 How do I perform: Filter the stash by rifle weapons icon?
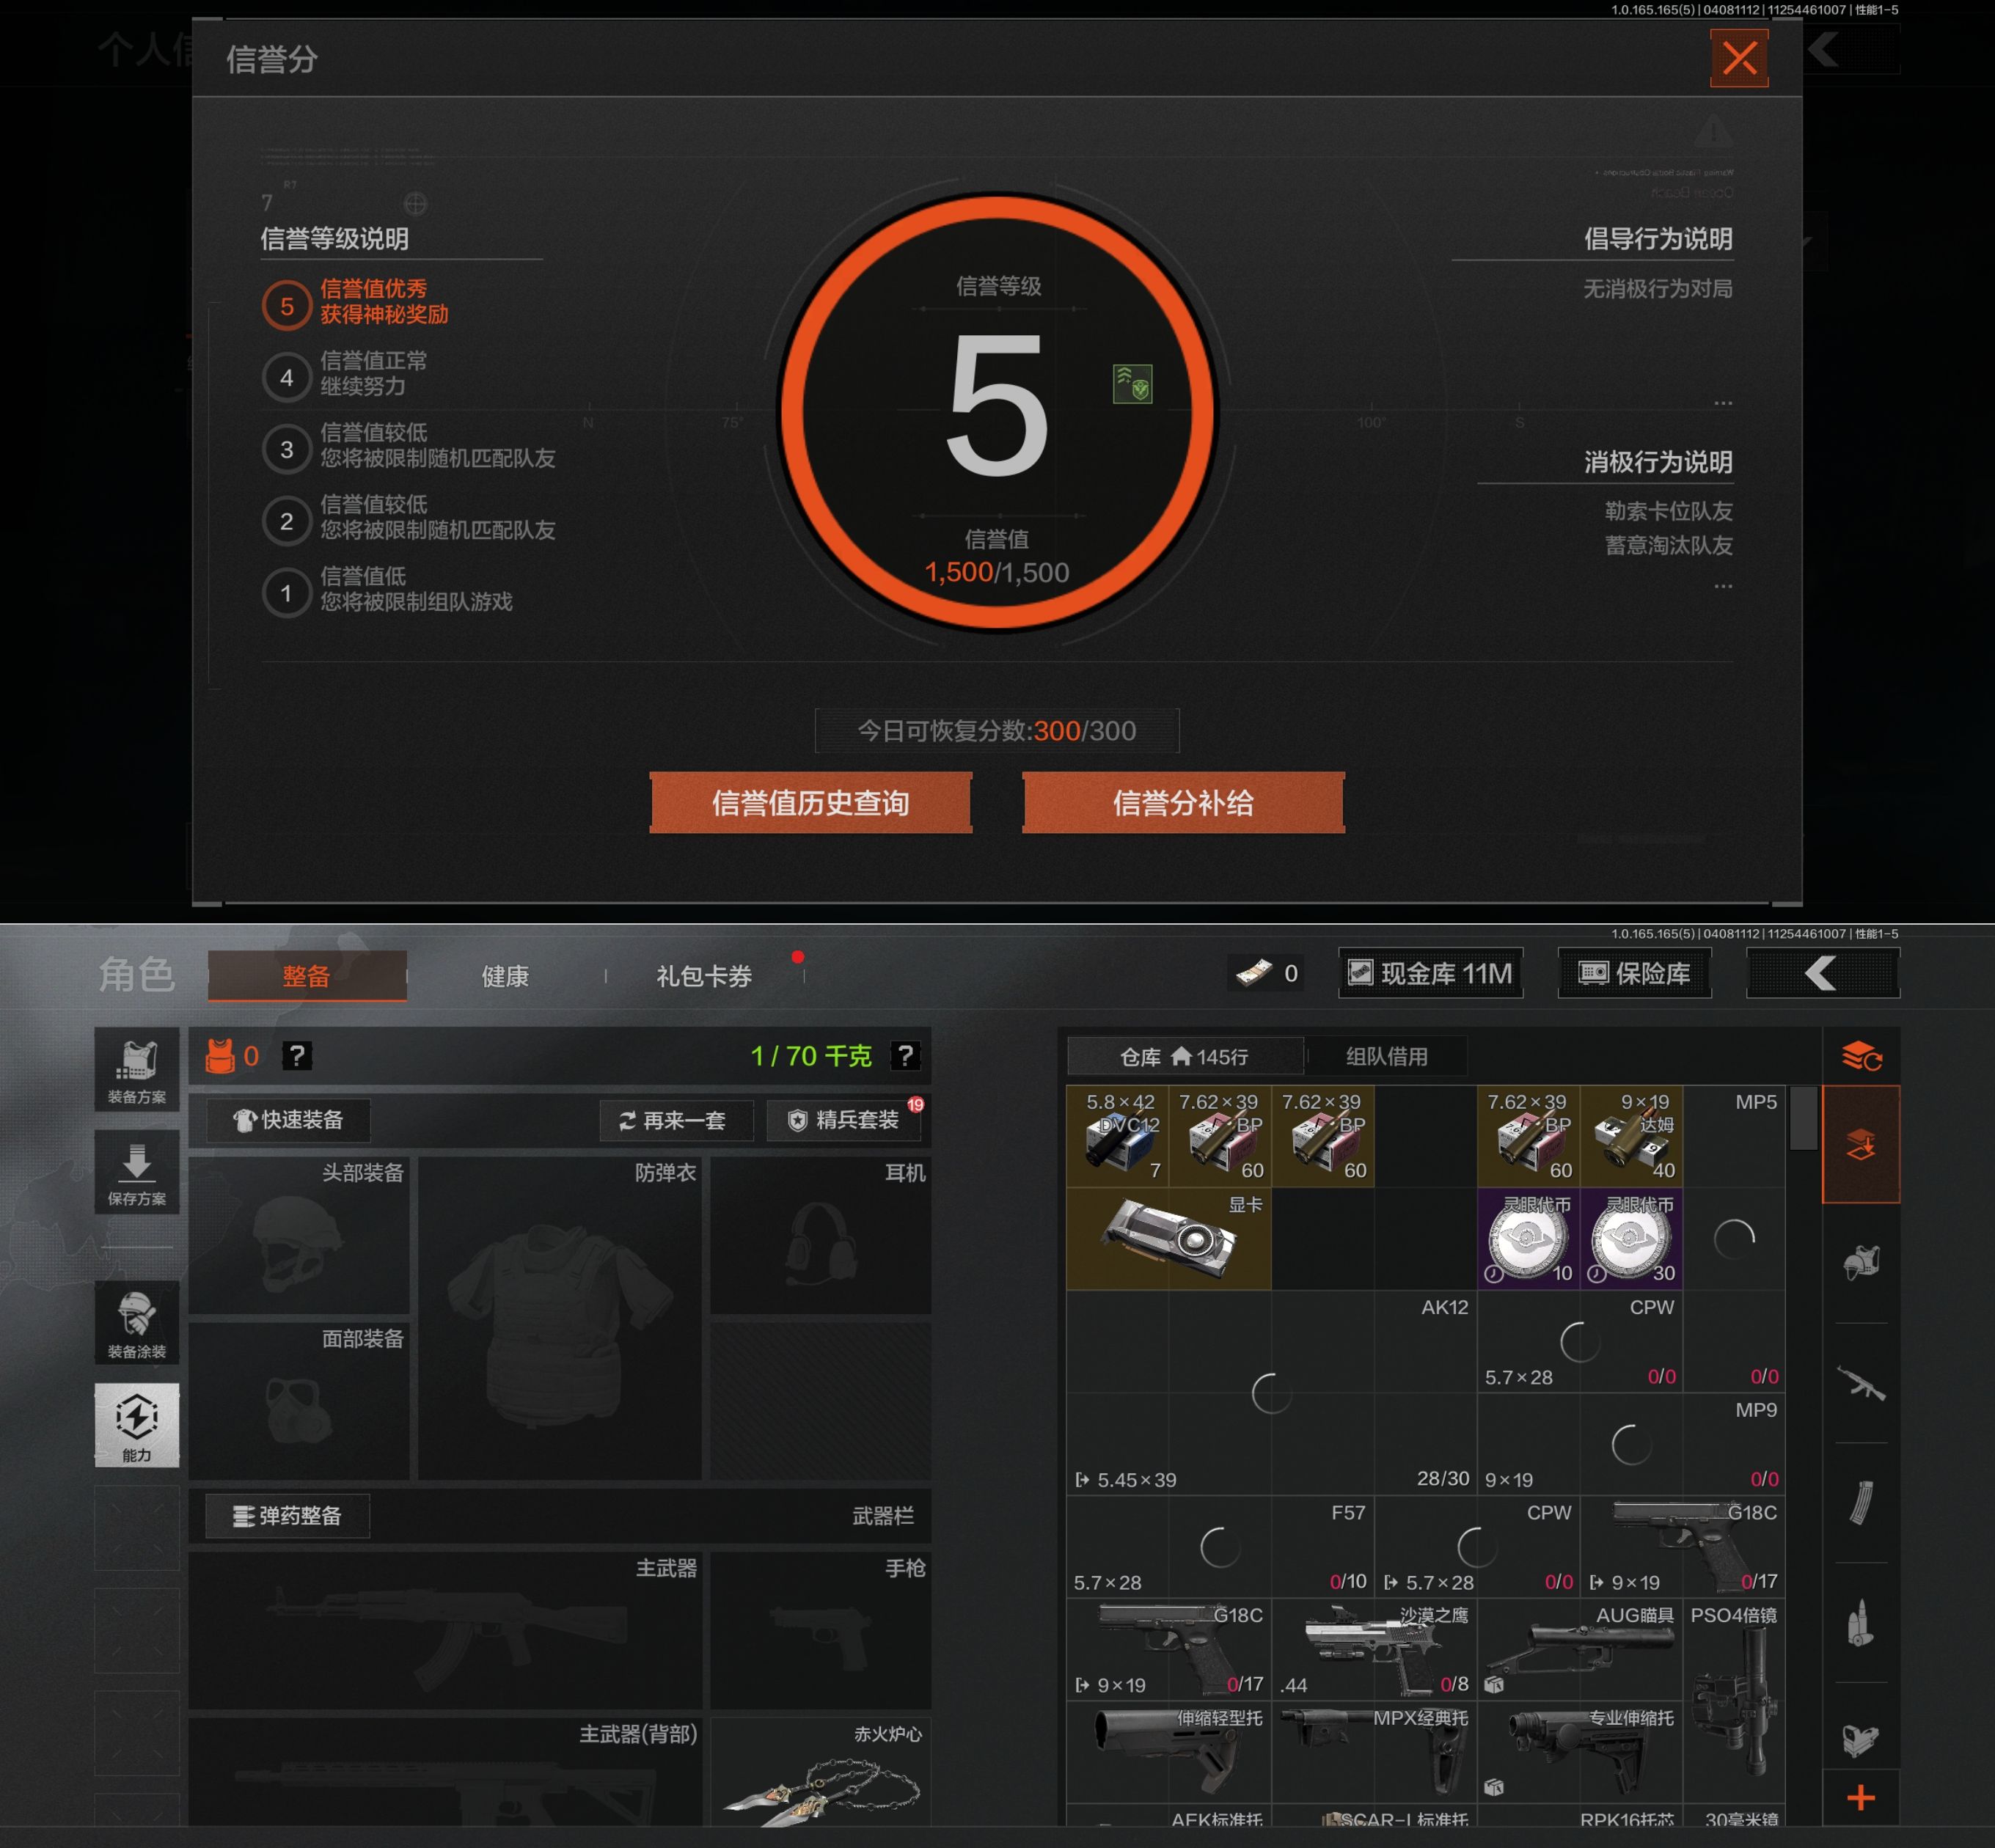pos(1861,1383)
